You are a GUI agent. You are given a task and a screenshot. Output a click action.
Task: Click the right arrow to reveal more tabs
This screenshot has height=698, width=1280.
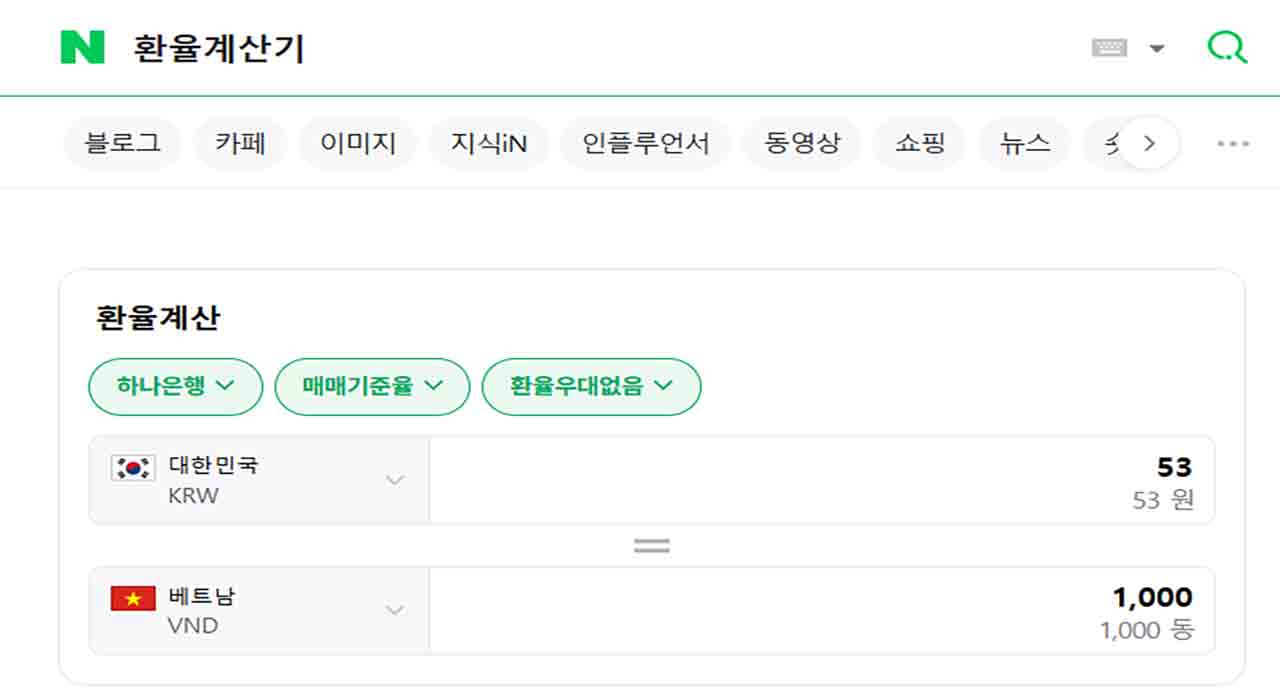(1148, 143)
